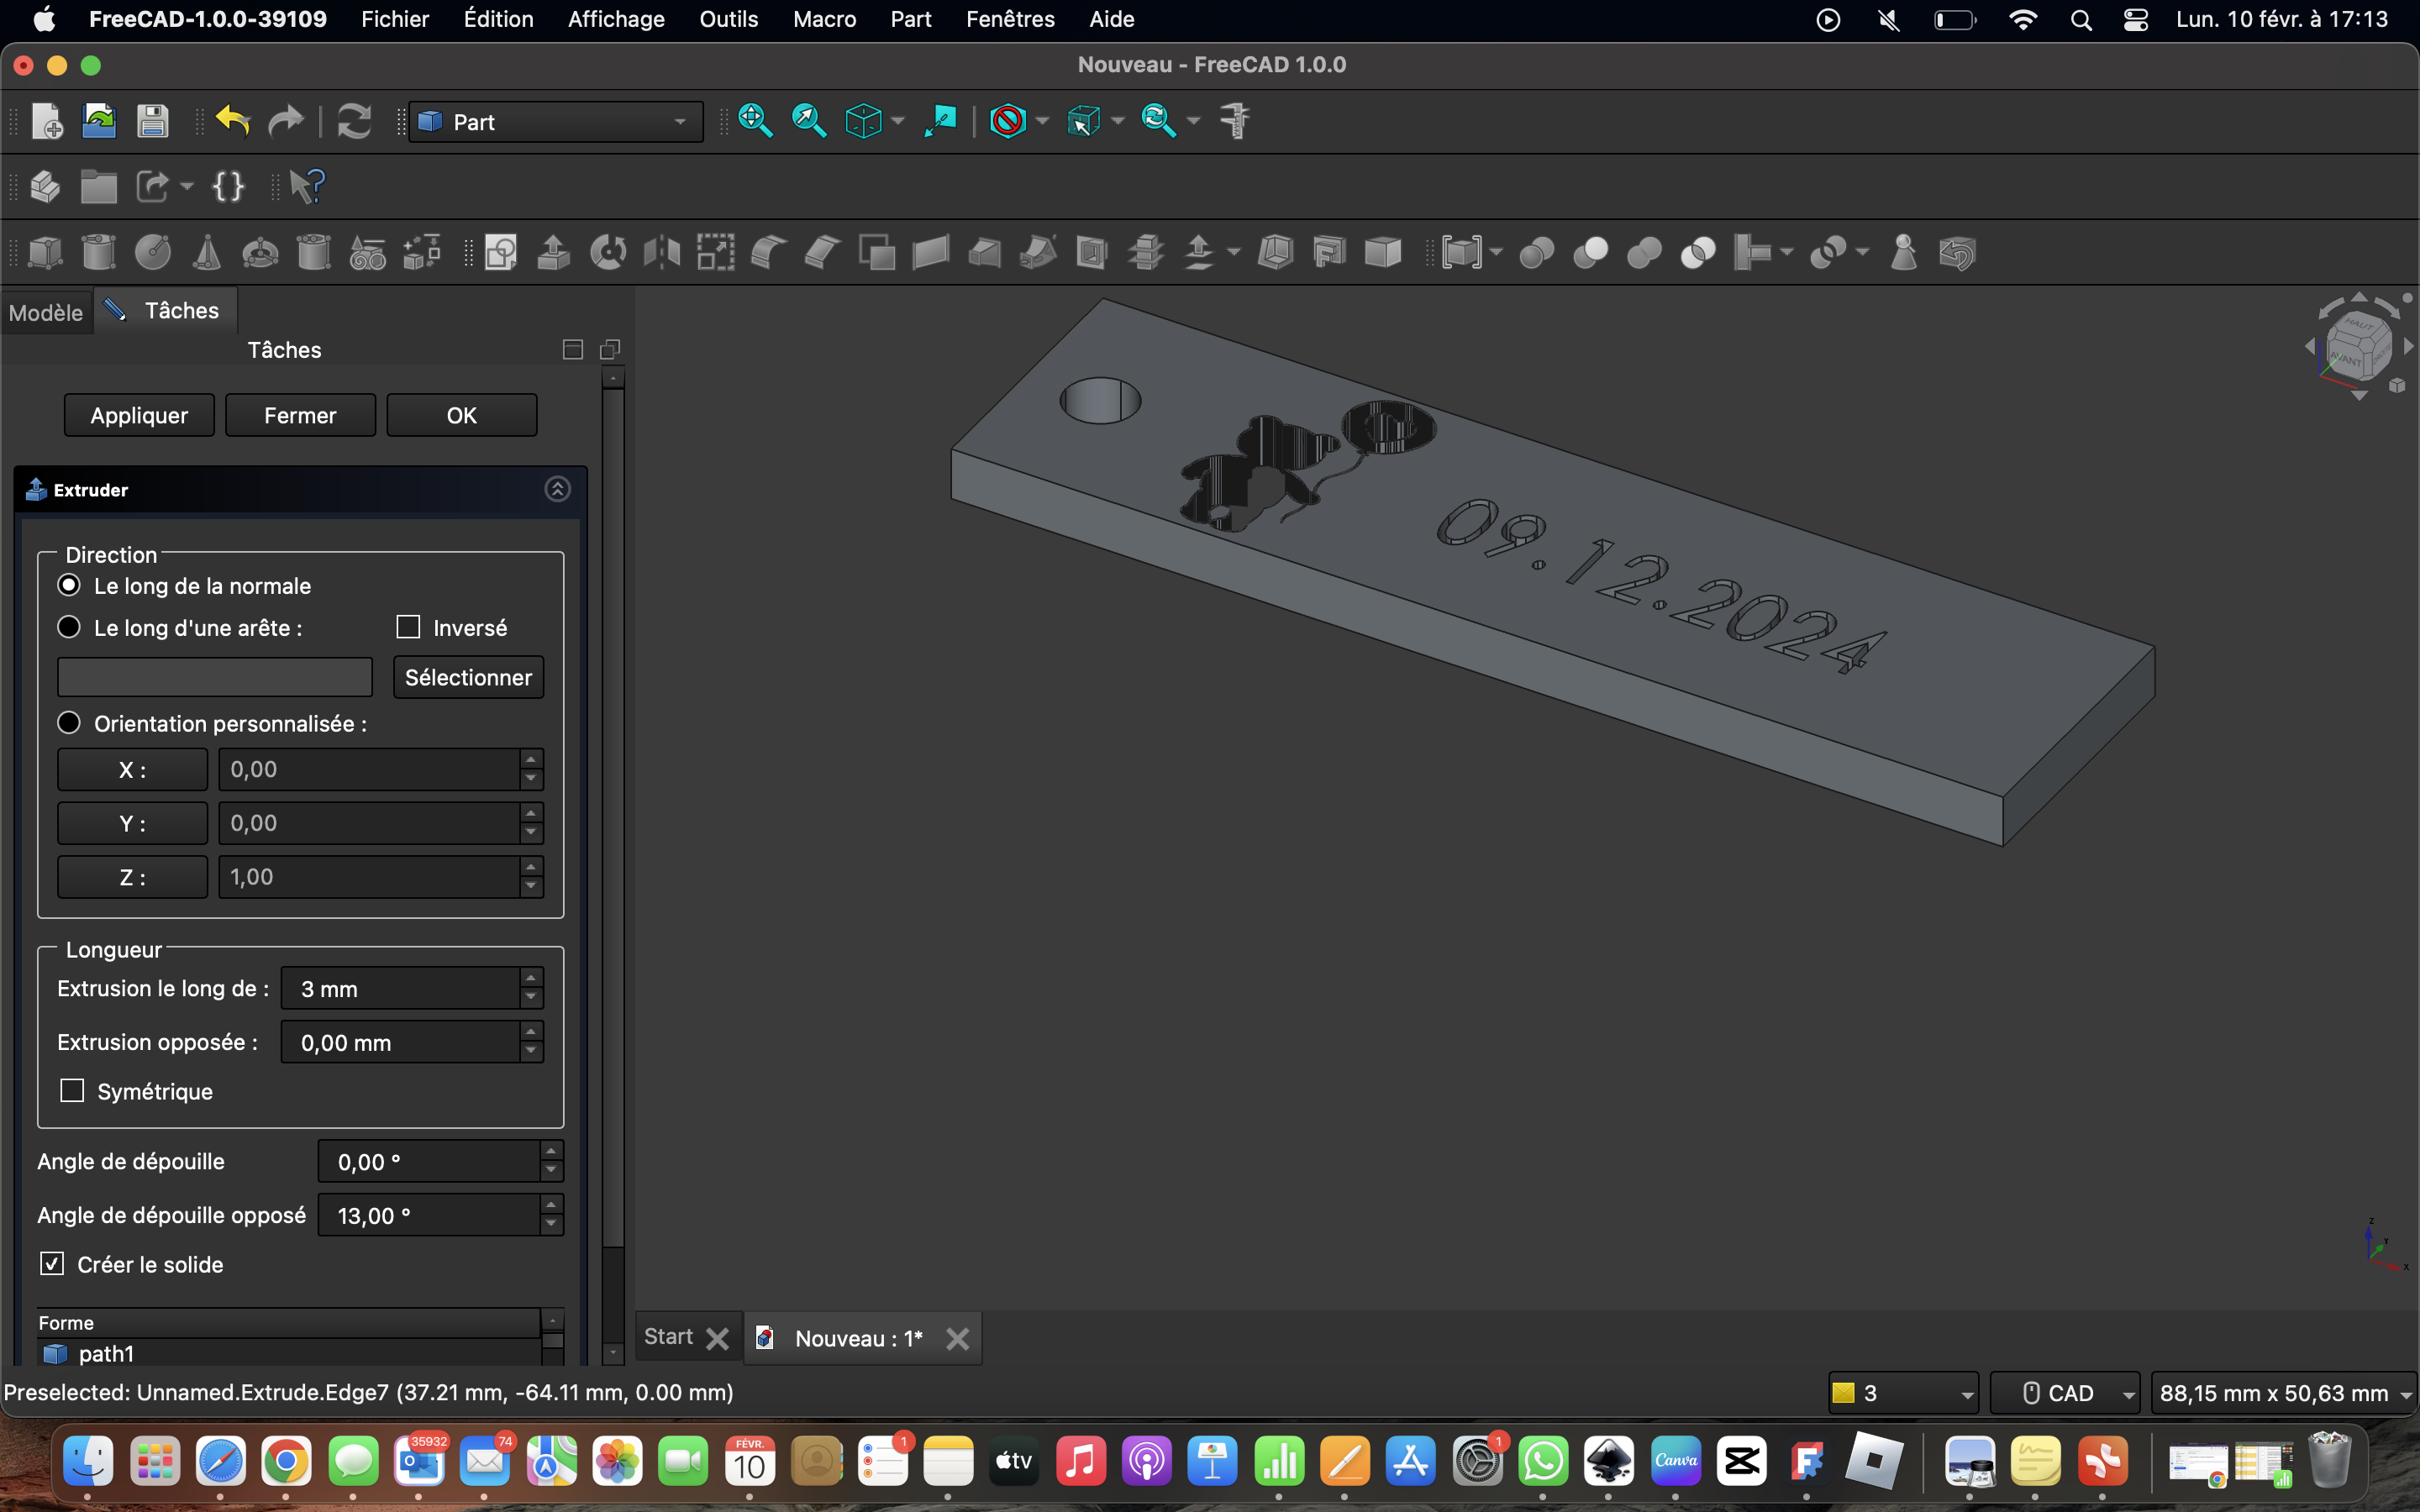
Task: Select the 'Le long d'une arête' radio button
Action: [x=69, y=627]
